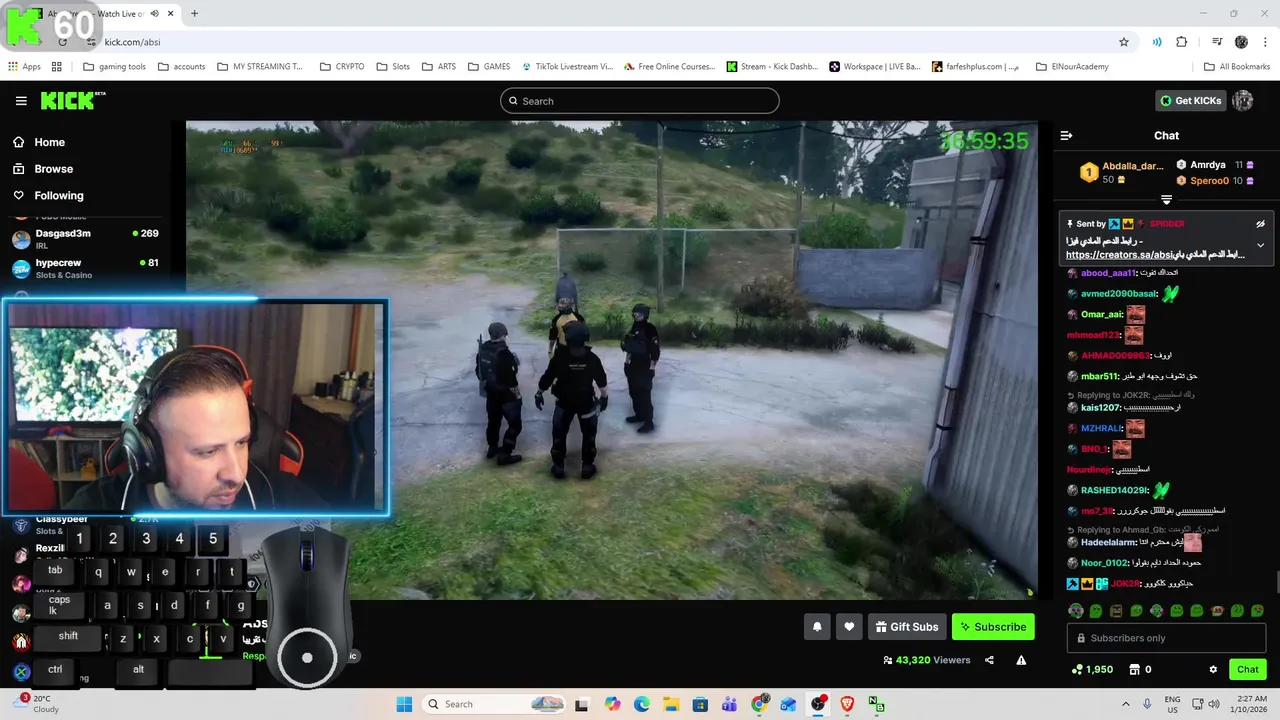Open weather widget showing 20°C Cloudy
Screen dimensions: 1280x720
(x=36, y=704)
